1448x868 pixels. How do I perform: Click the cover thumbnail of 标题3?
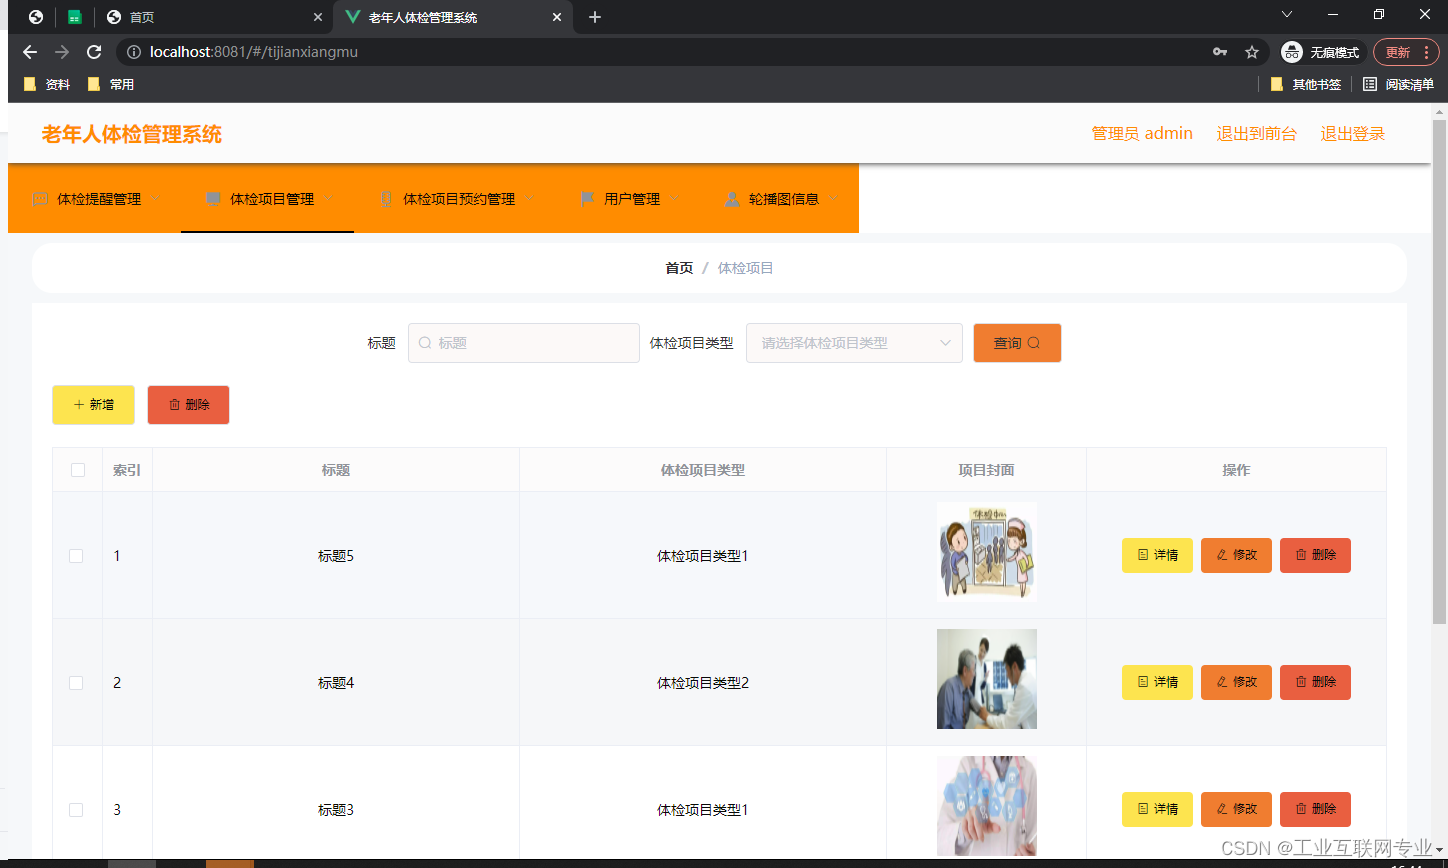[x=987, y=806]
